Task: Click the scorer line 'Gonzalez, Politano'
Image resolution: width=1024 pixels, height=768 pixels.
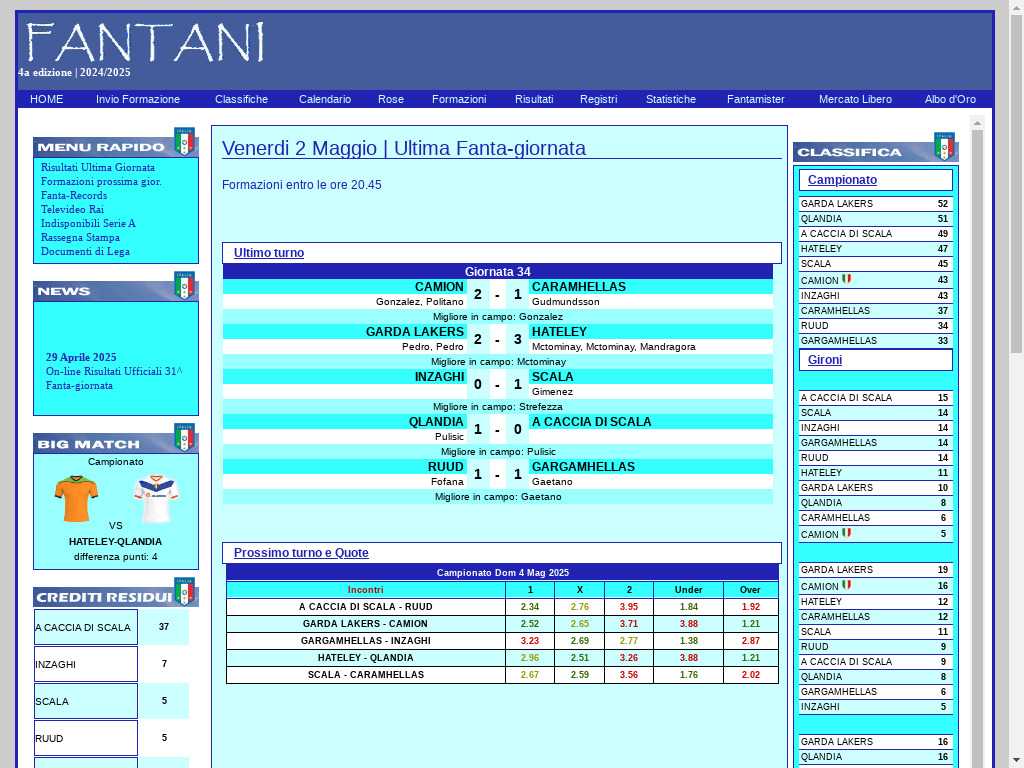Action: tap(420, 302)
